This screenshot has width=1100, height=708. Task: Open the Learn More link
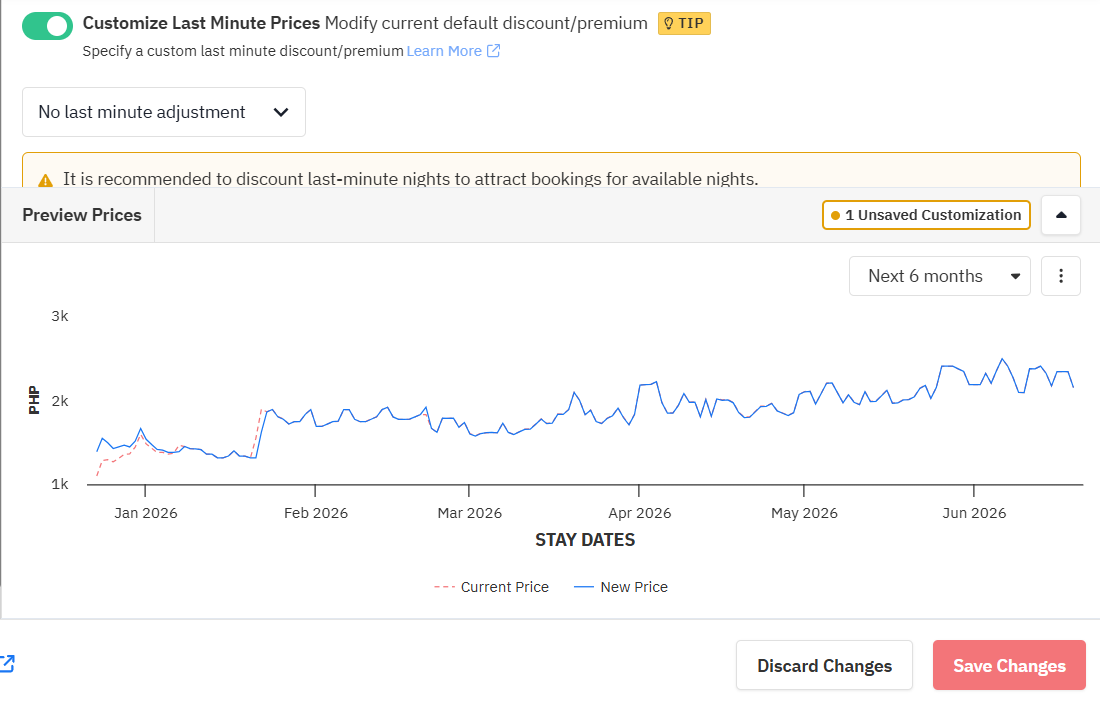[444, 51]
